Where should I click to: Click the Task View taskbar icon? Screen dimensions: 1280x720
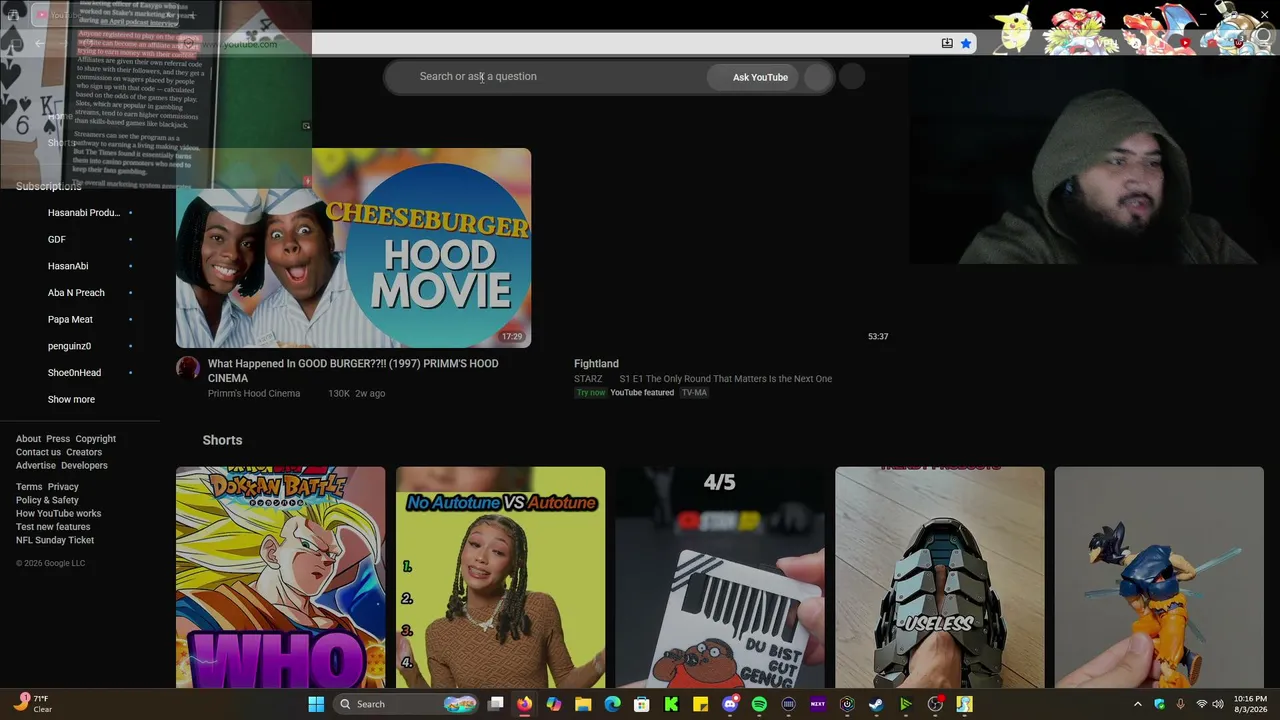tap(495, 704)
